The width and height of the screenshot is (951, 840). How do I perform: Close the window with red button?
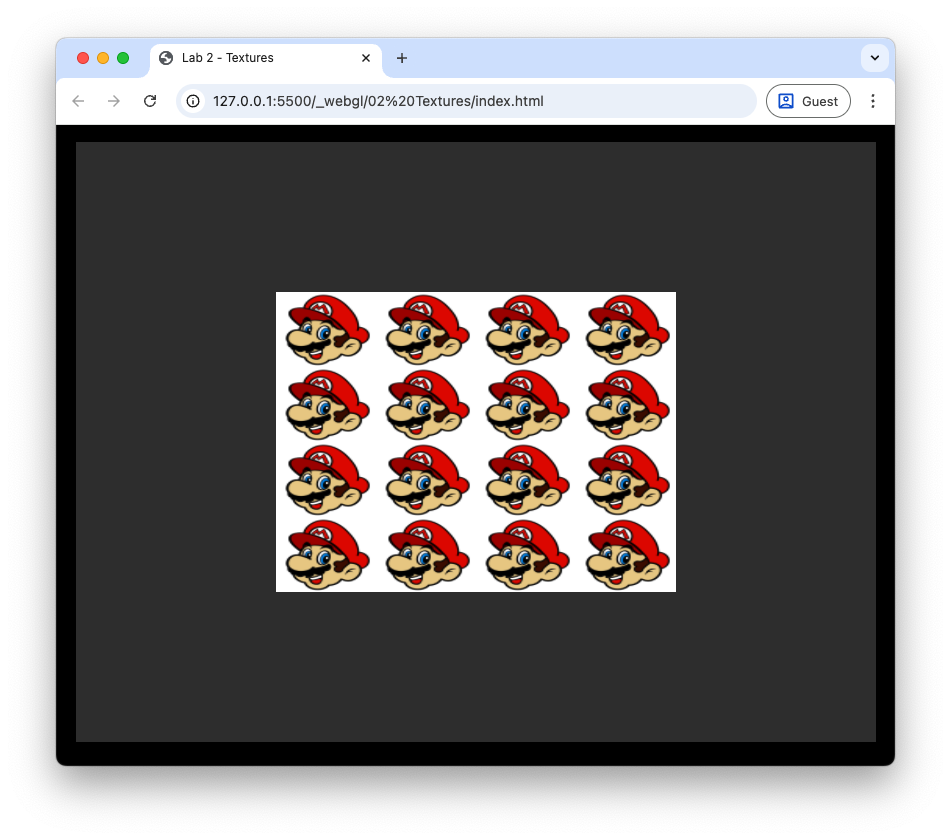(83, 58)
